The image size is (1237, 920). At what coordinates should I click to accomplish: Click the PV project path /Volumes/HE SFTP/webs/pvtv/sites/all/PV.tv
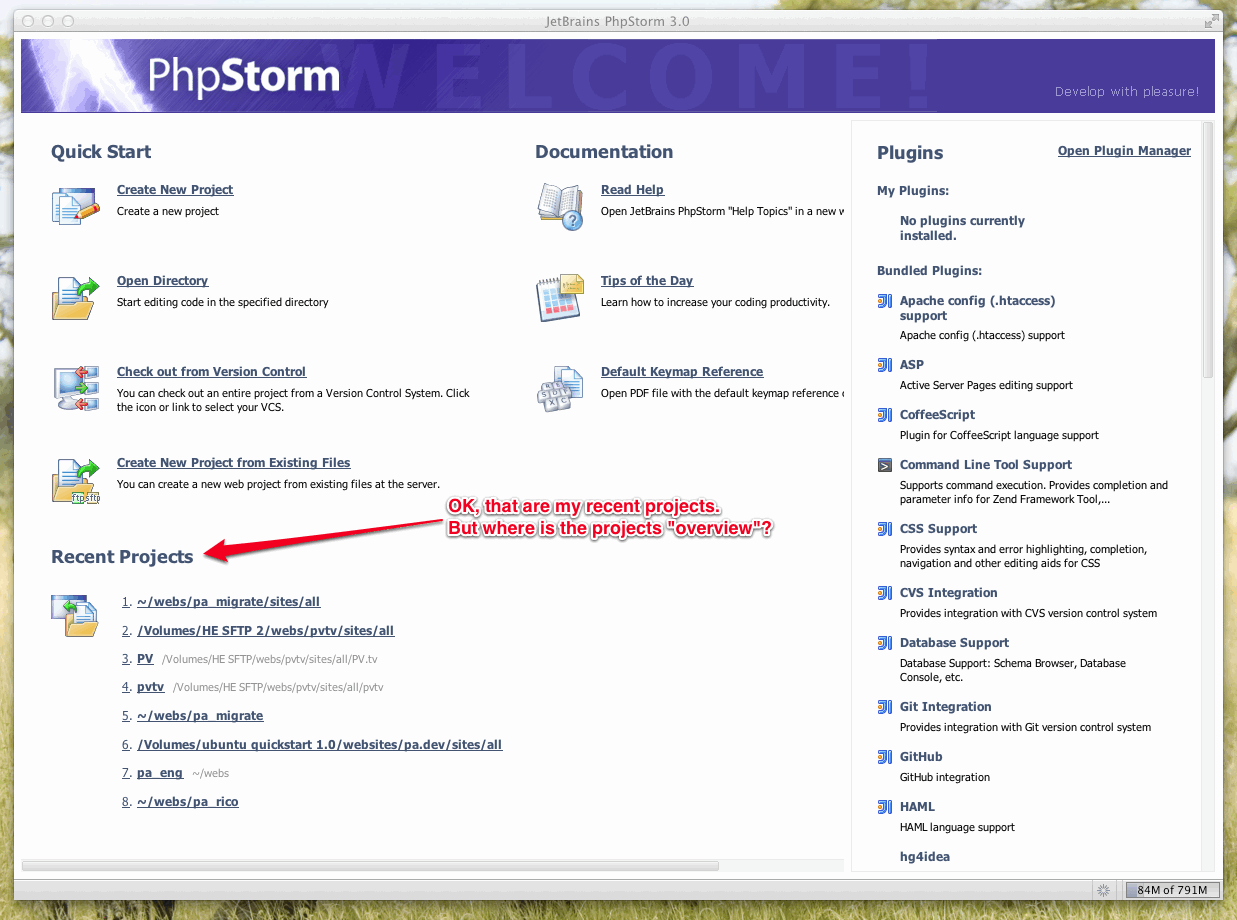[270, 660]
